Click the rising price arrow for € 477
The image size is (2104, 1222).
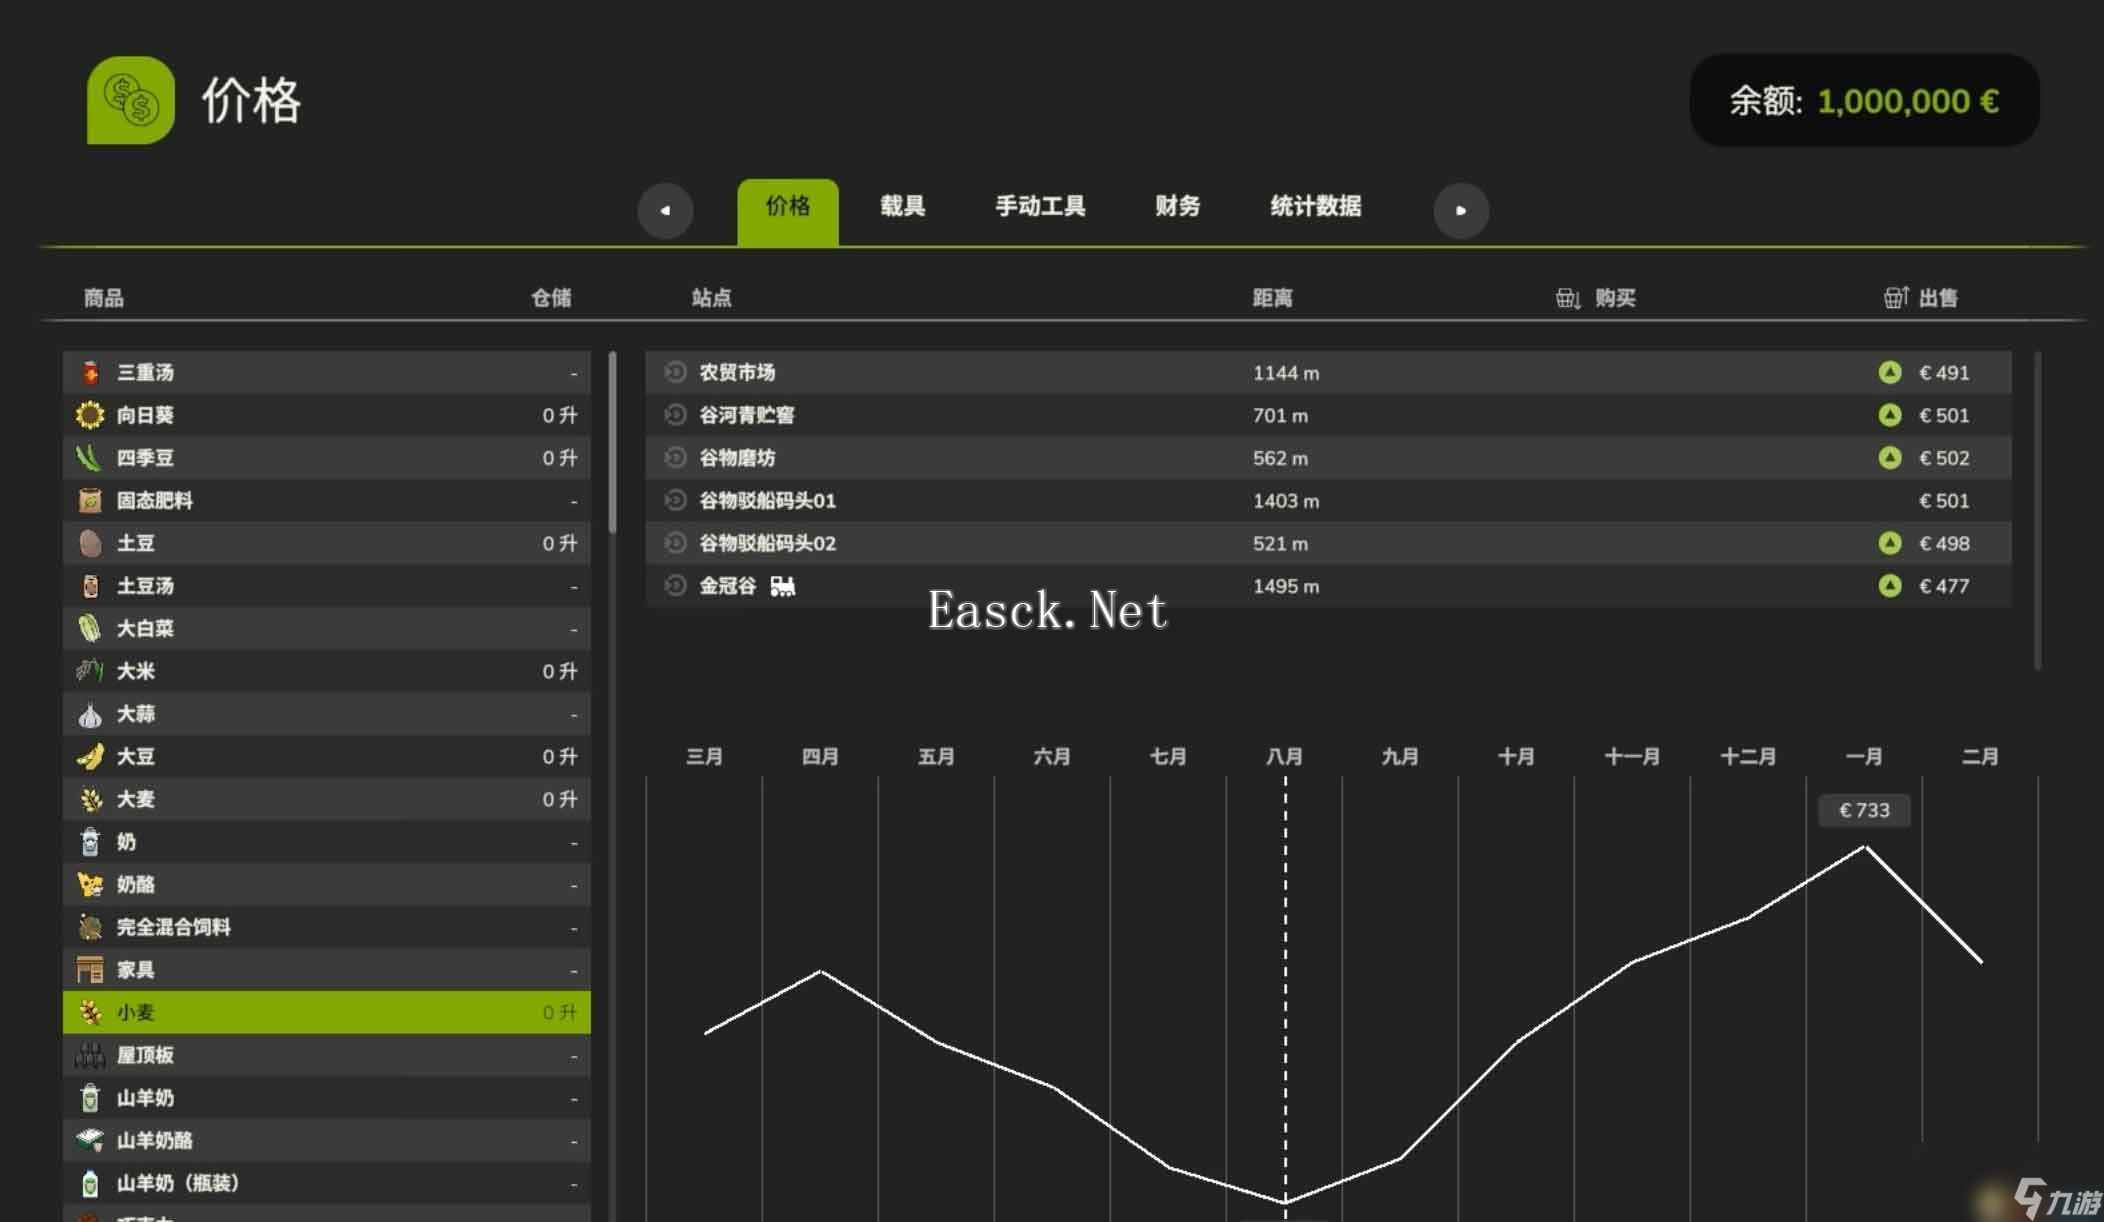click(x=1889, y=586)
